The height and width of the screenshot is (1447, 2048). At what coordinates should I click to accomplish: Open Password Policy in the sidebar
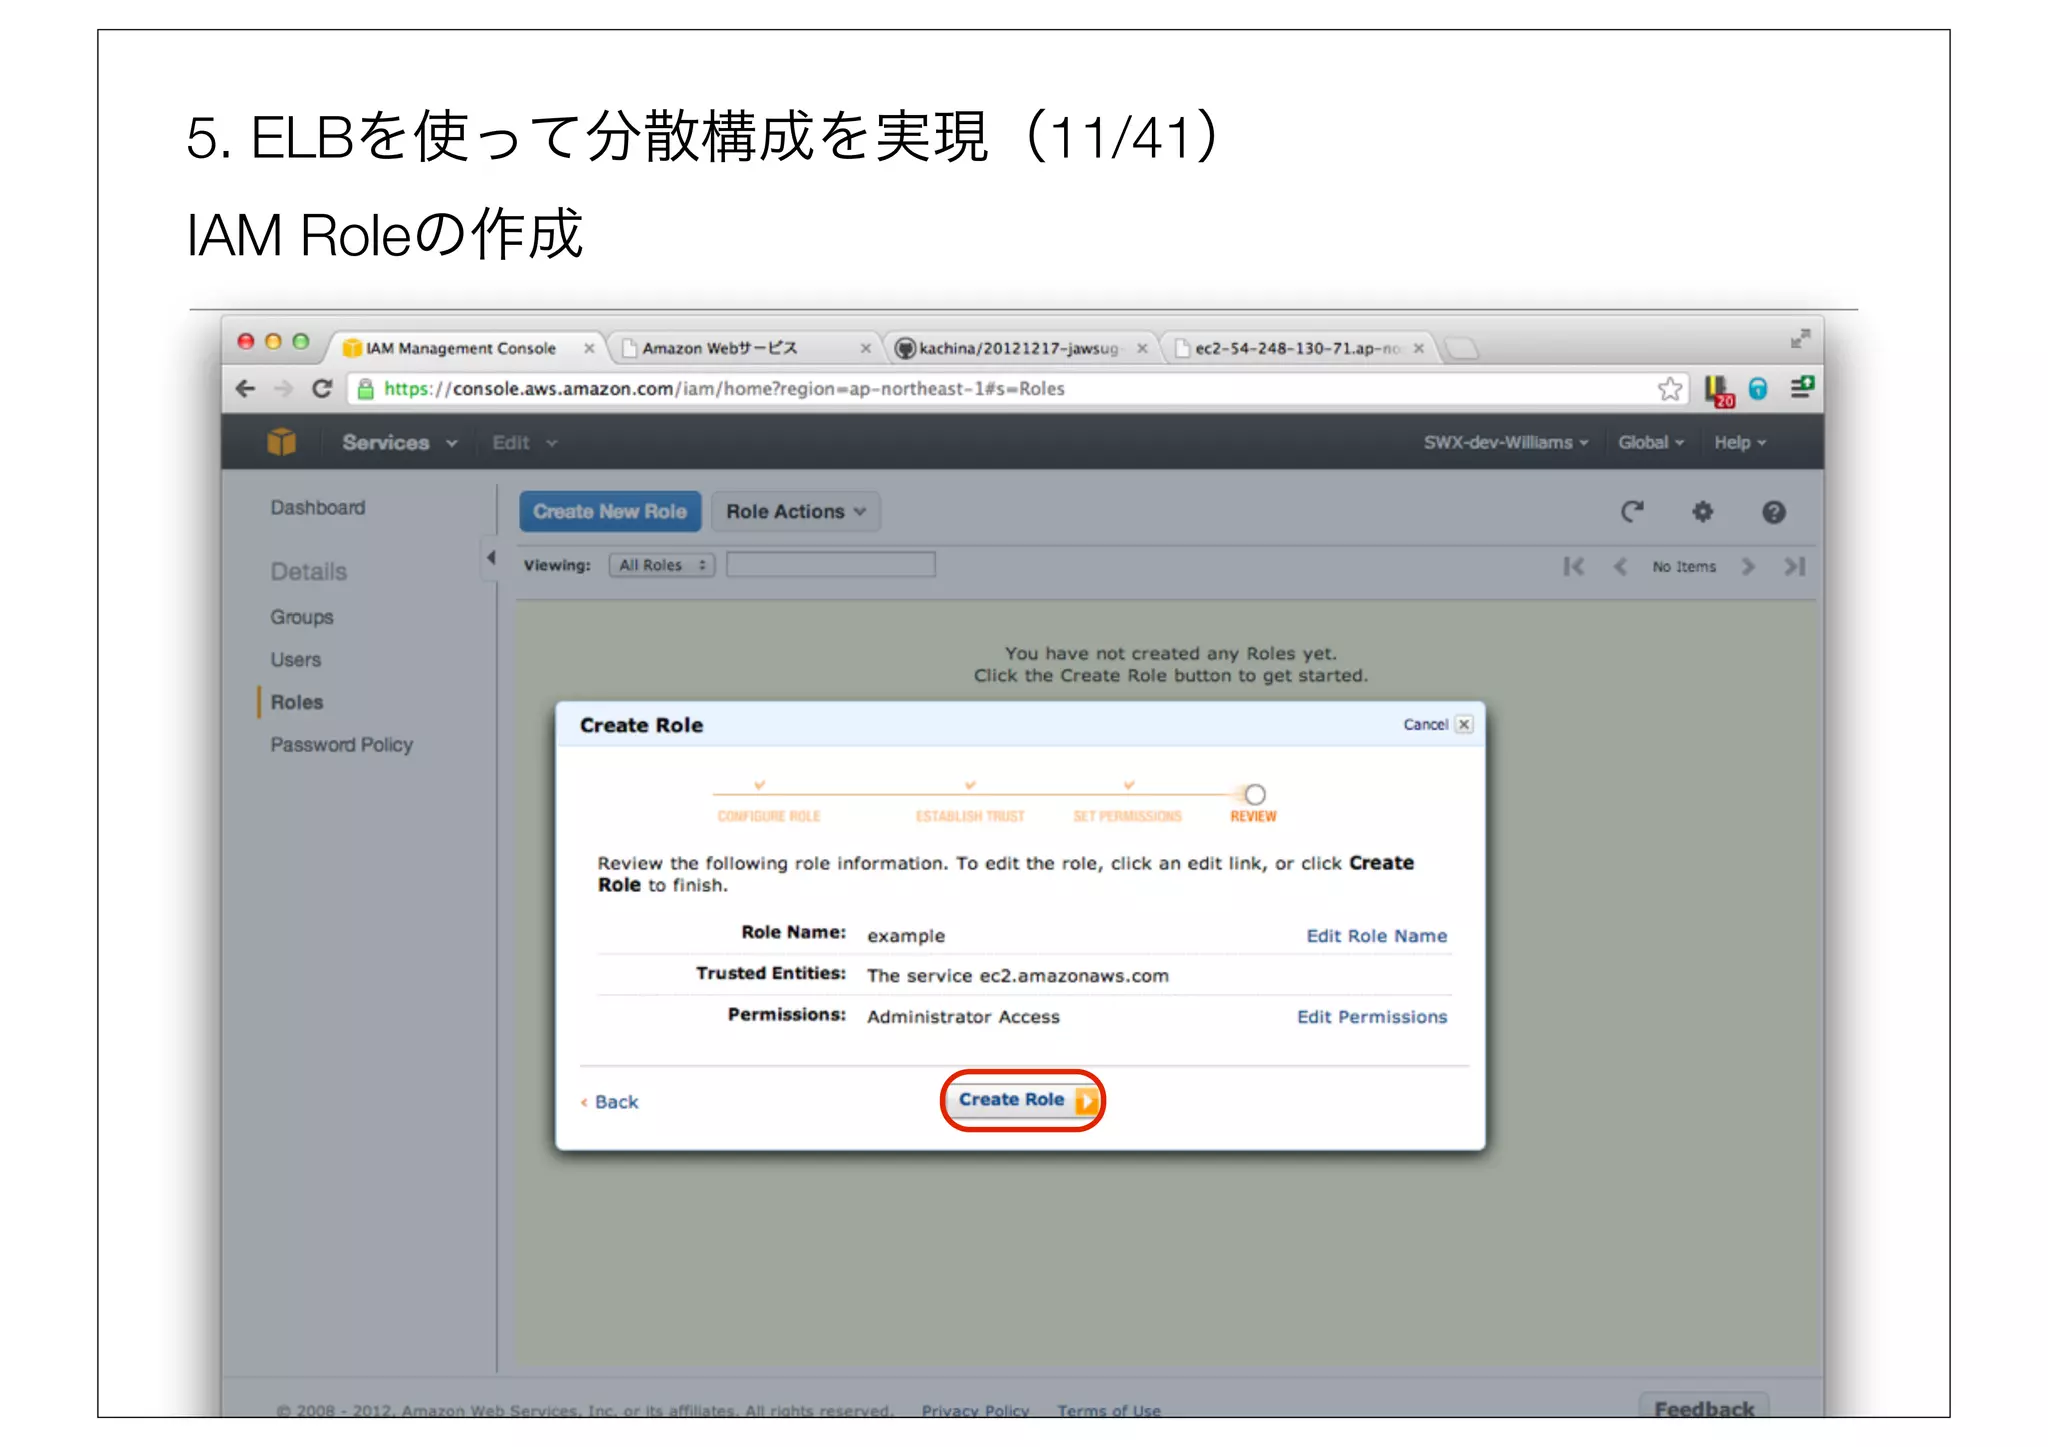(342, 745)
